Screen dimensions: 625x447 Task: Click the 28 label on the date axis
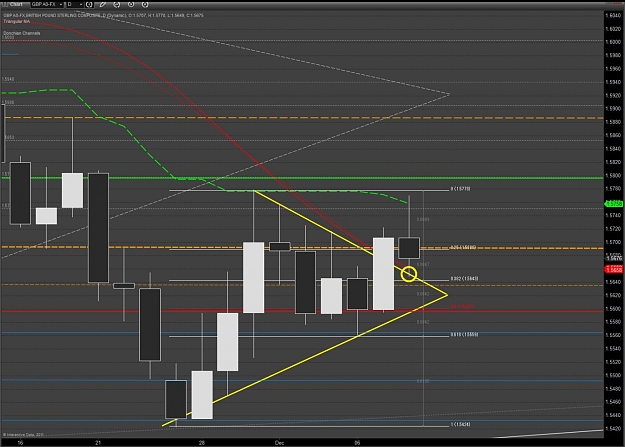click(202, 443)
